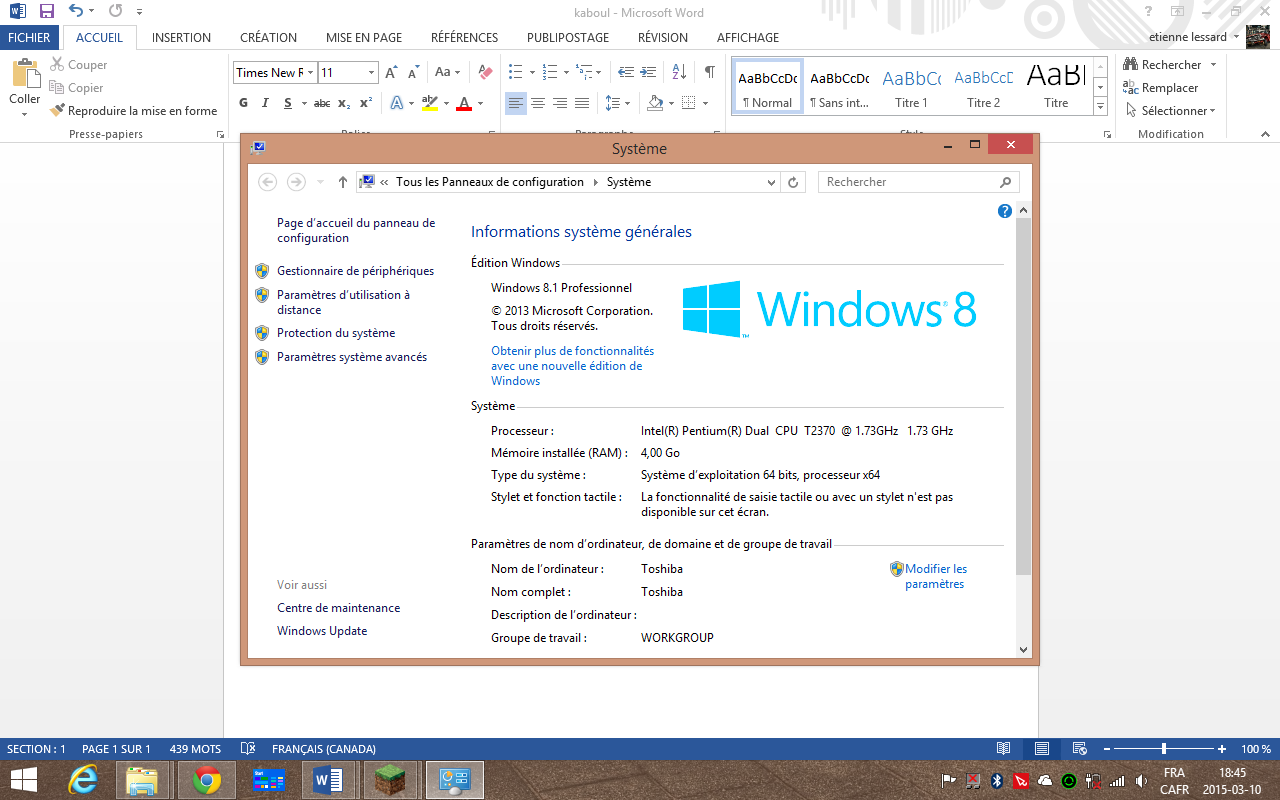
Task: Click the zoom slider in Word status bar
Action: [1164, 749]
